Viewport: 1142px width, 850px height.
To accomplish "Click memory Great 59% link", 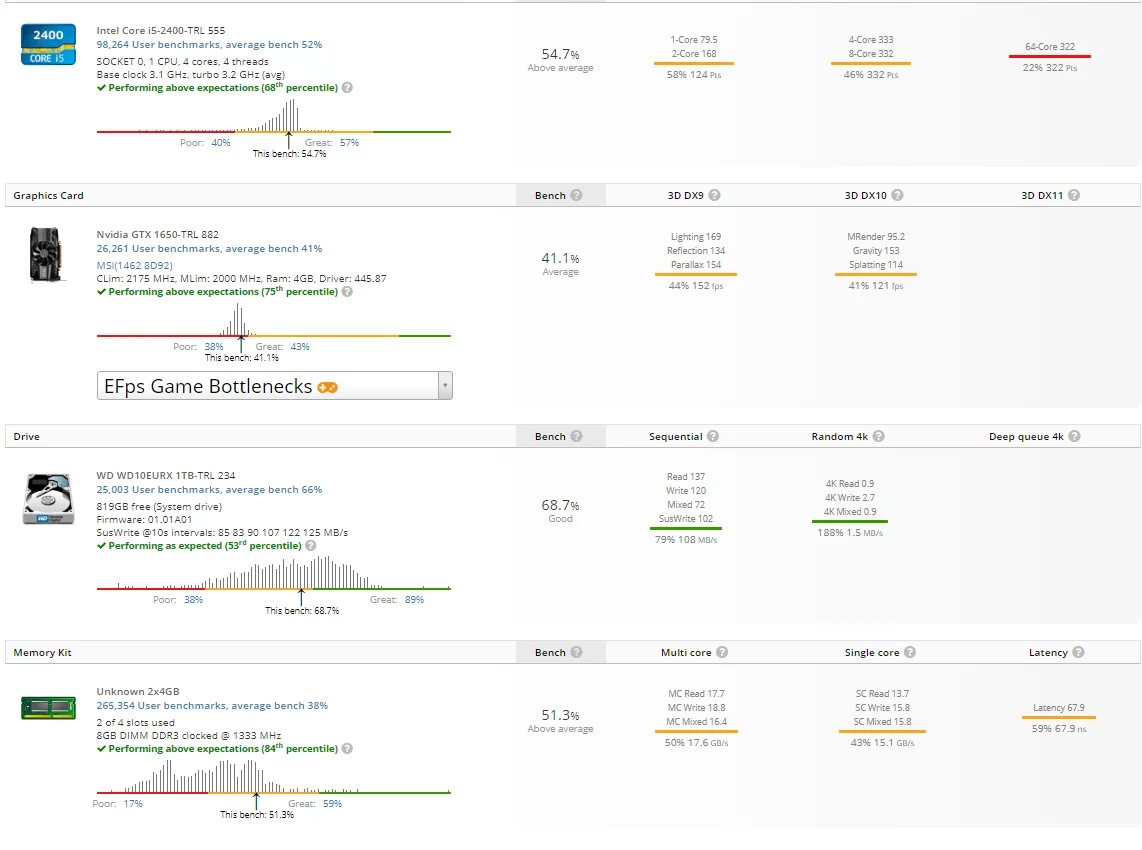I will click(333, 803).
